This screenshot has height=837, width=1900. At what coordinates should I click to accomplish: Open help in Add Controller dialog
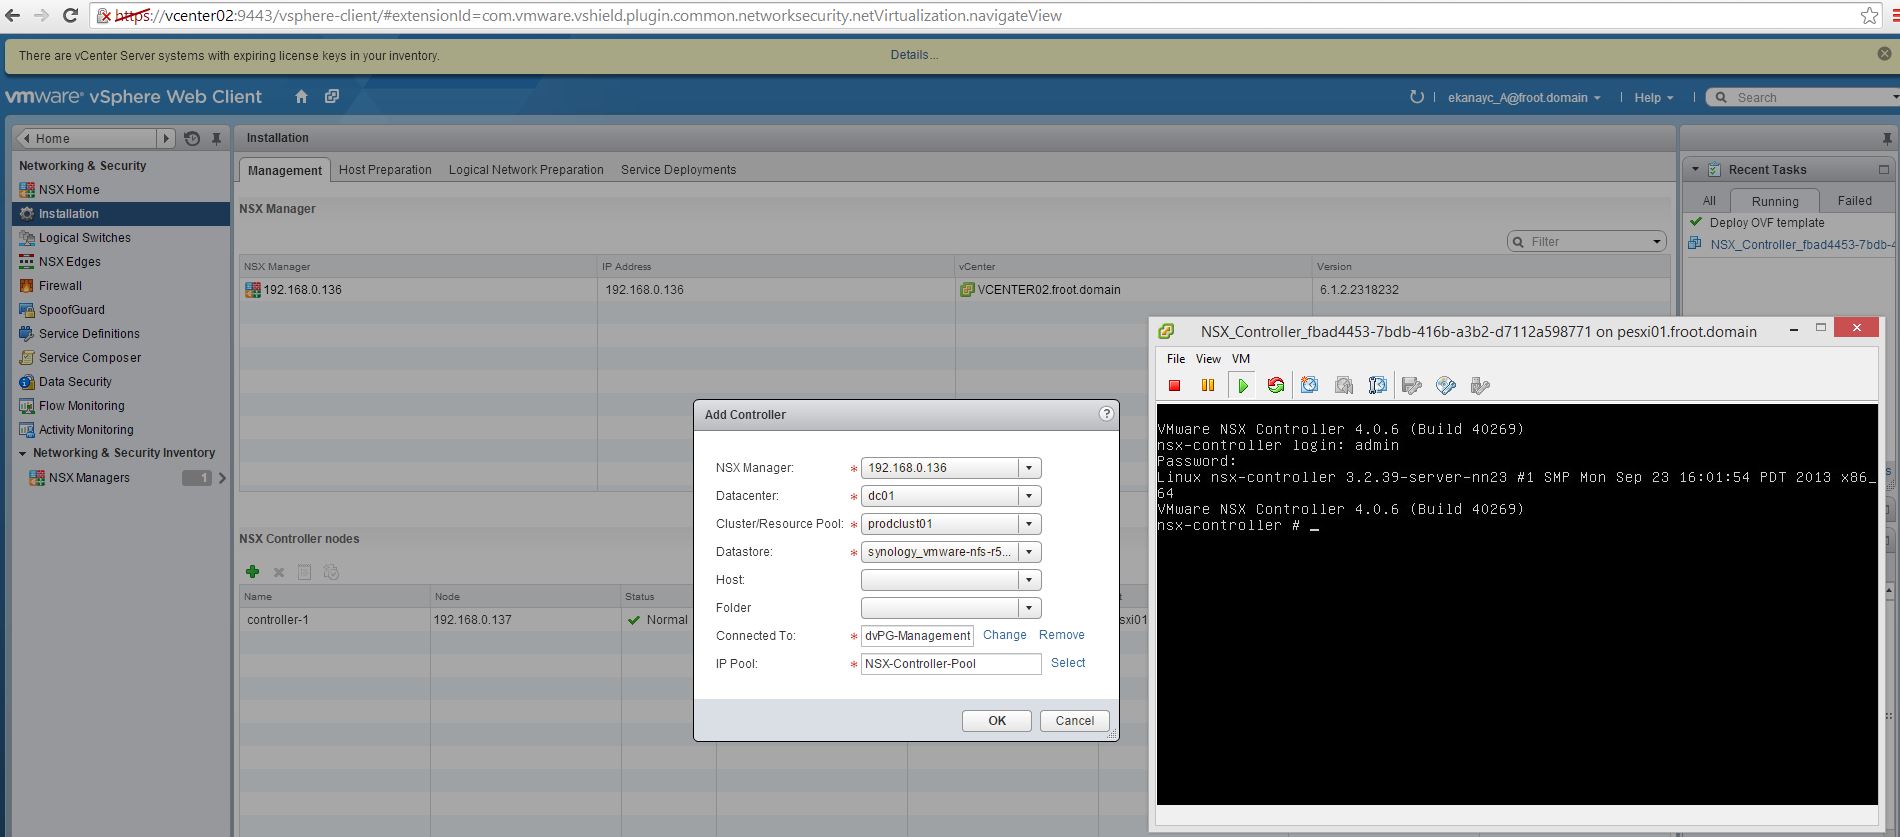click(x=1106, y=413)
